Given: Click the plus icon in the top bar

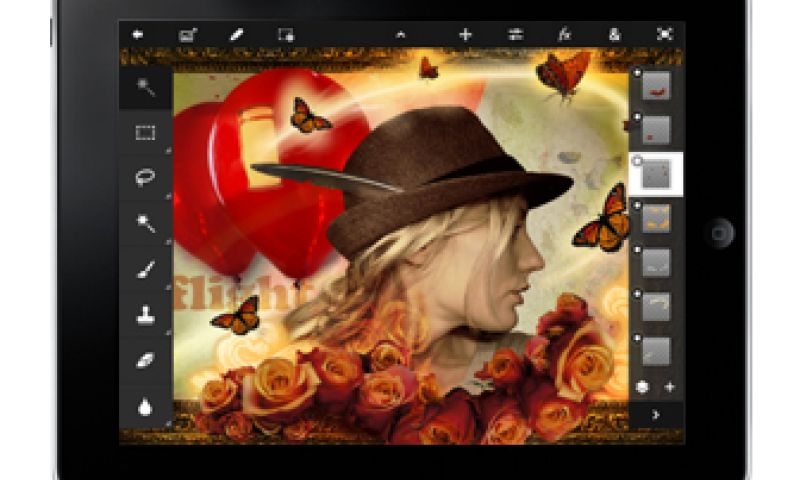Looking at the screenshot, I should tap(465, 35).
